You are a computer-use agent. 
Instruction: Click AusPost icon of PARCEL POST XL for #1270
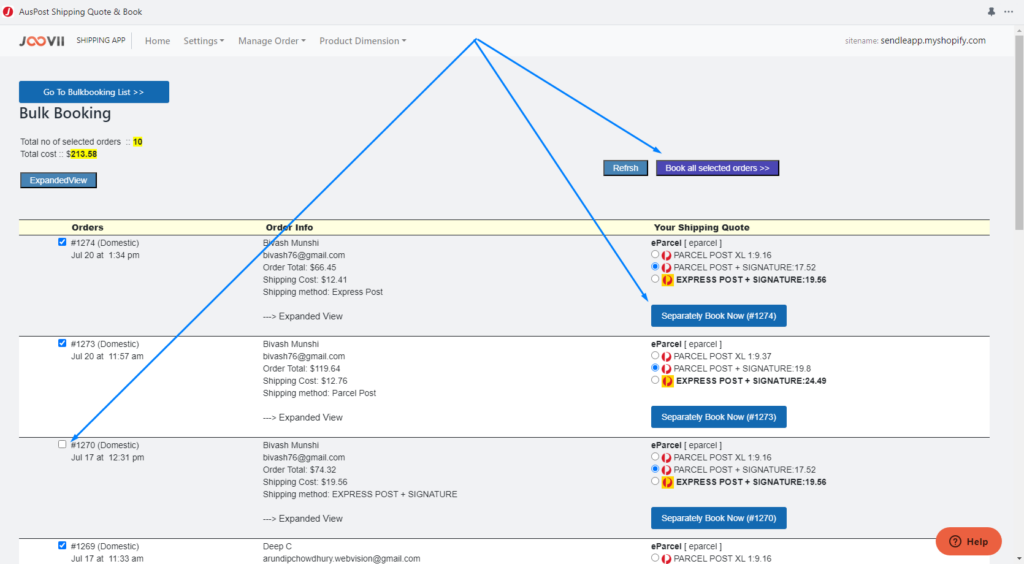pyautogui.click(x=666, y=458)
